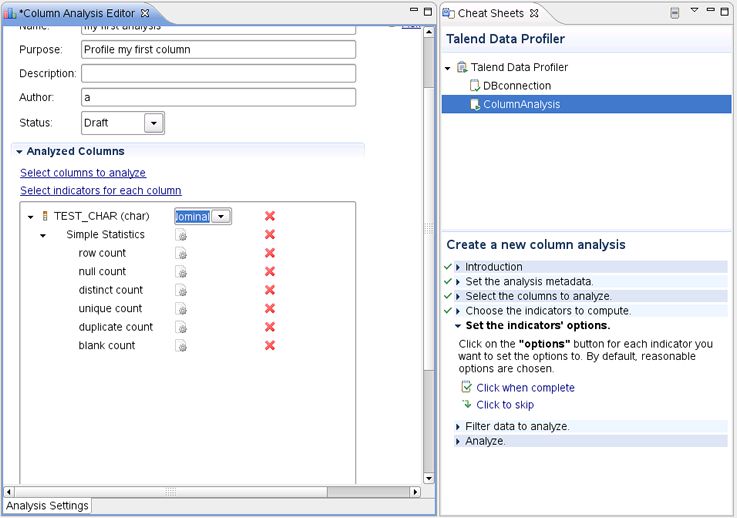Open options icon for blank count

coord(181,346)
